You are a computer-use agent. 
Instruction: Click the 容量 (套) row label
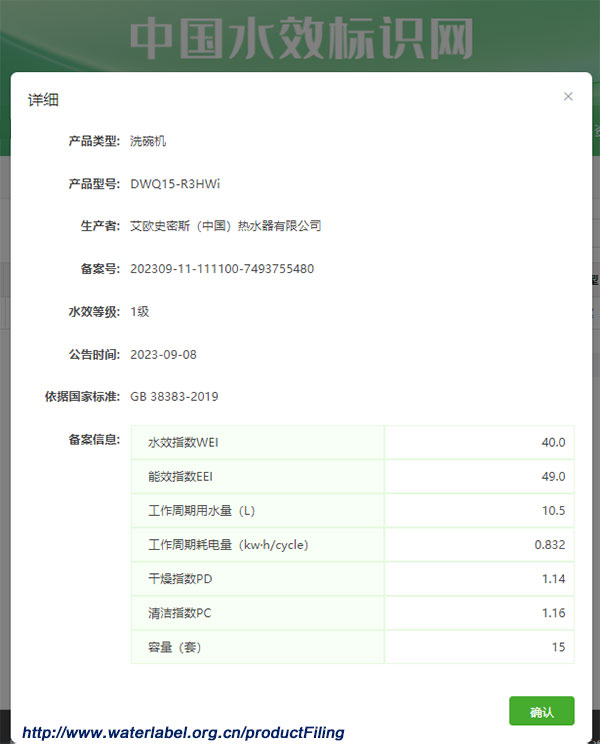[x=175, y=647]
